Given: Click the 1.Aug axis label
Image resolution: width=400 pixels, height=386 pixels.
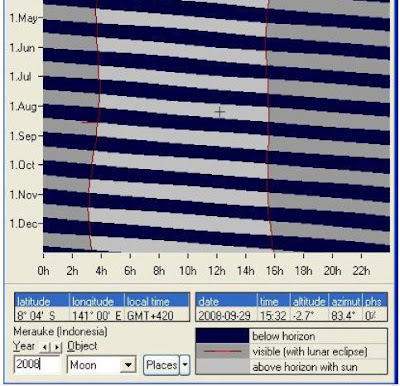Looking at the screenshot, I should pyautogui.click(x=23, y=107).
